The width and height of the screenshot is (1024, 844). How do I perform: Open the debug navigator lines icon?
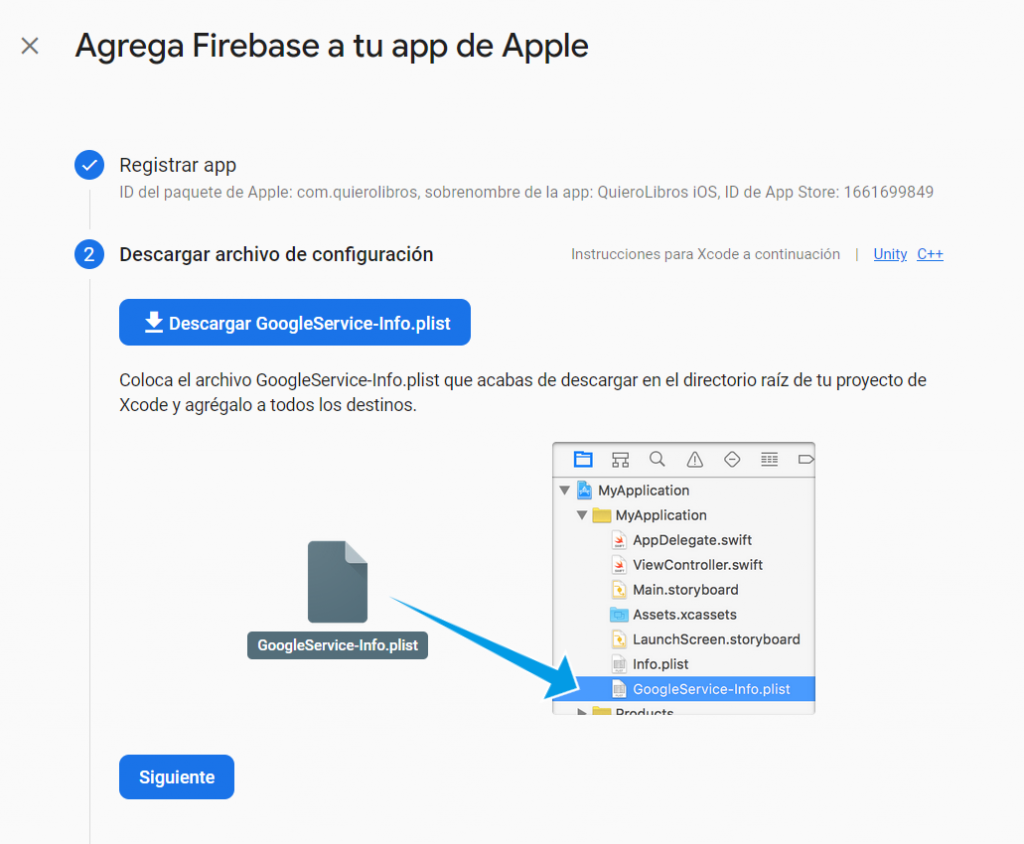[x=769, y=459]
